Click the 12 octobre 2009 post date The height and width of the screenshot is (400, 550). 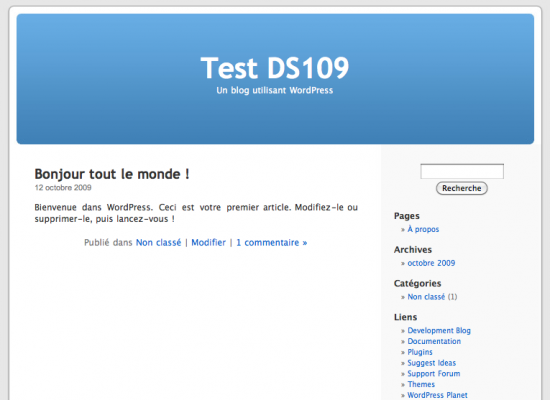63,188
